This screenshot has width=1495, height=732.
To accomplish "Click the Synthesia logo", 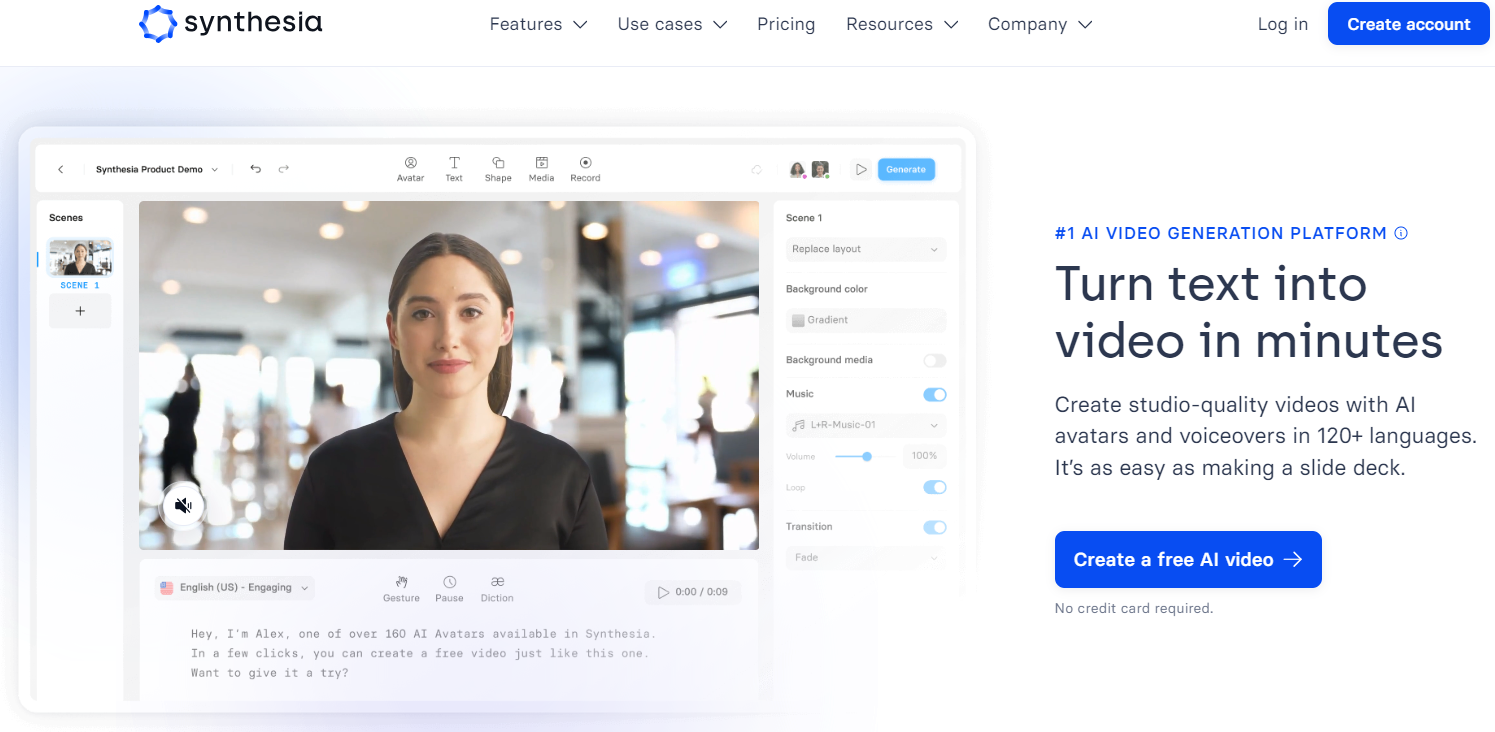I will pyautogui.click(x=231, y=24).
